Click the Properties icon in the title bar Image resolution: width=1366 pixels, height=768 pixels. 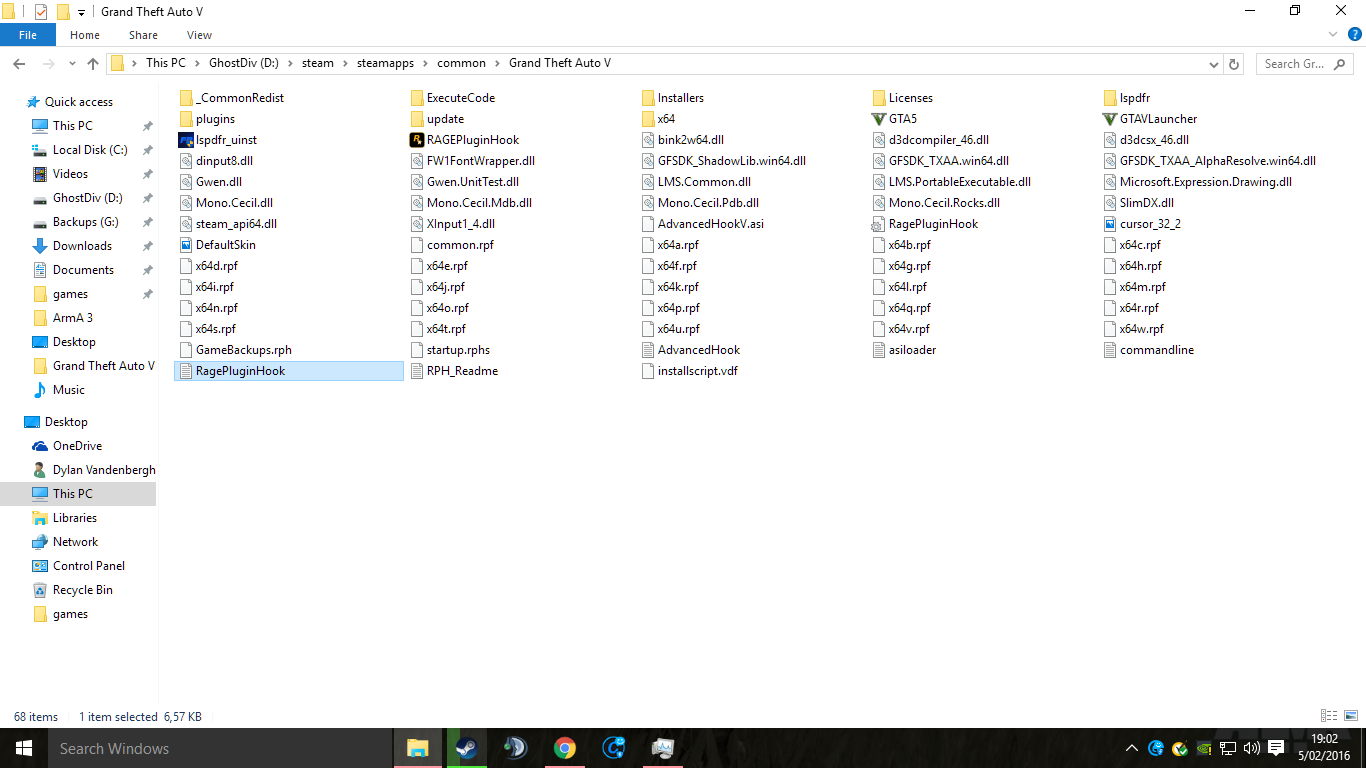[41, 12]
